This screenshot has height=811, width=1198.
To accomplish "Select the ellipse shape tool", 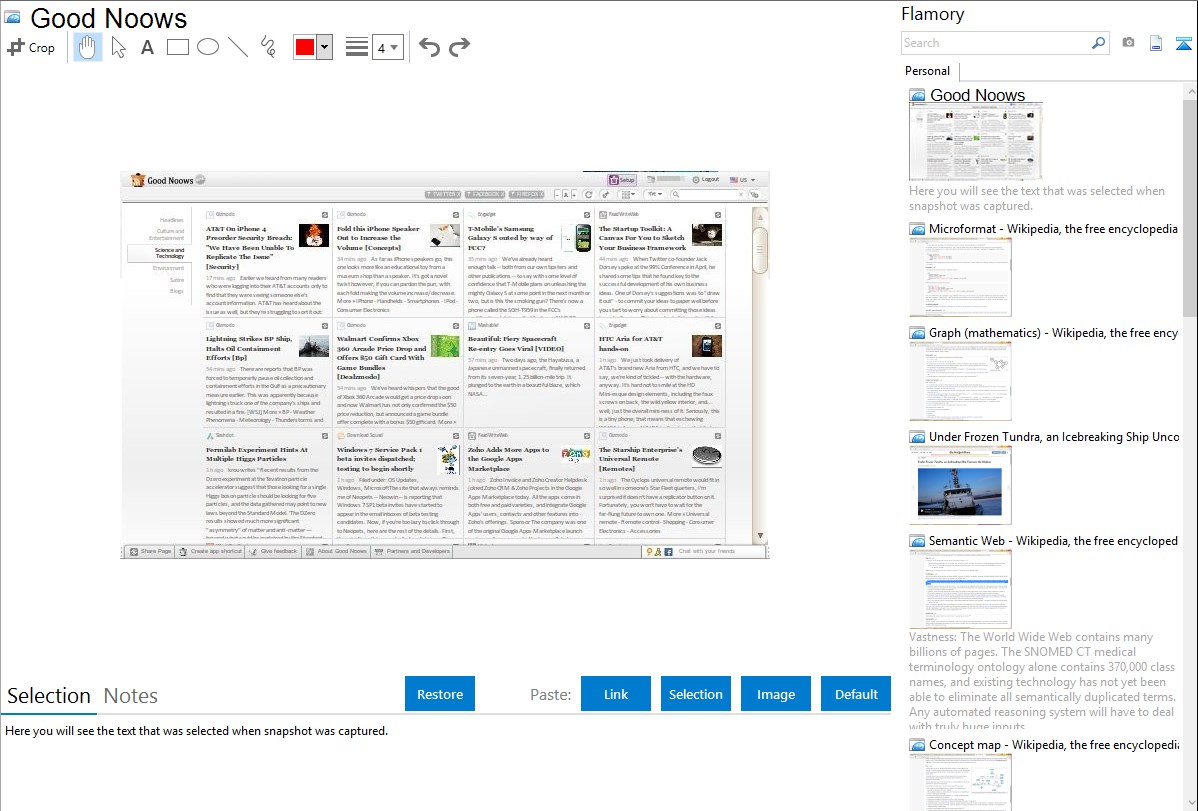I will tap(208, 47).
